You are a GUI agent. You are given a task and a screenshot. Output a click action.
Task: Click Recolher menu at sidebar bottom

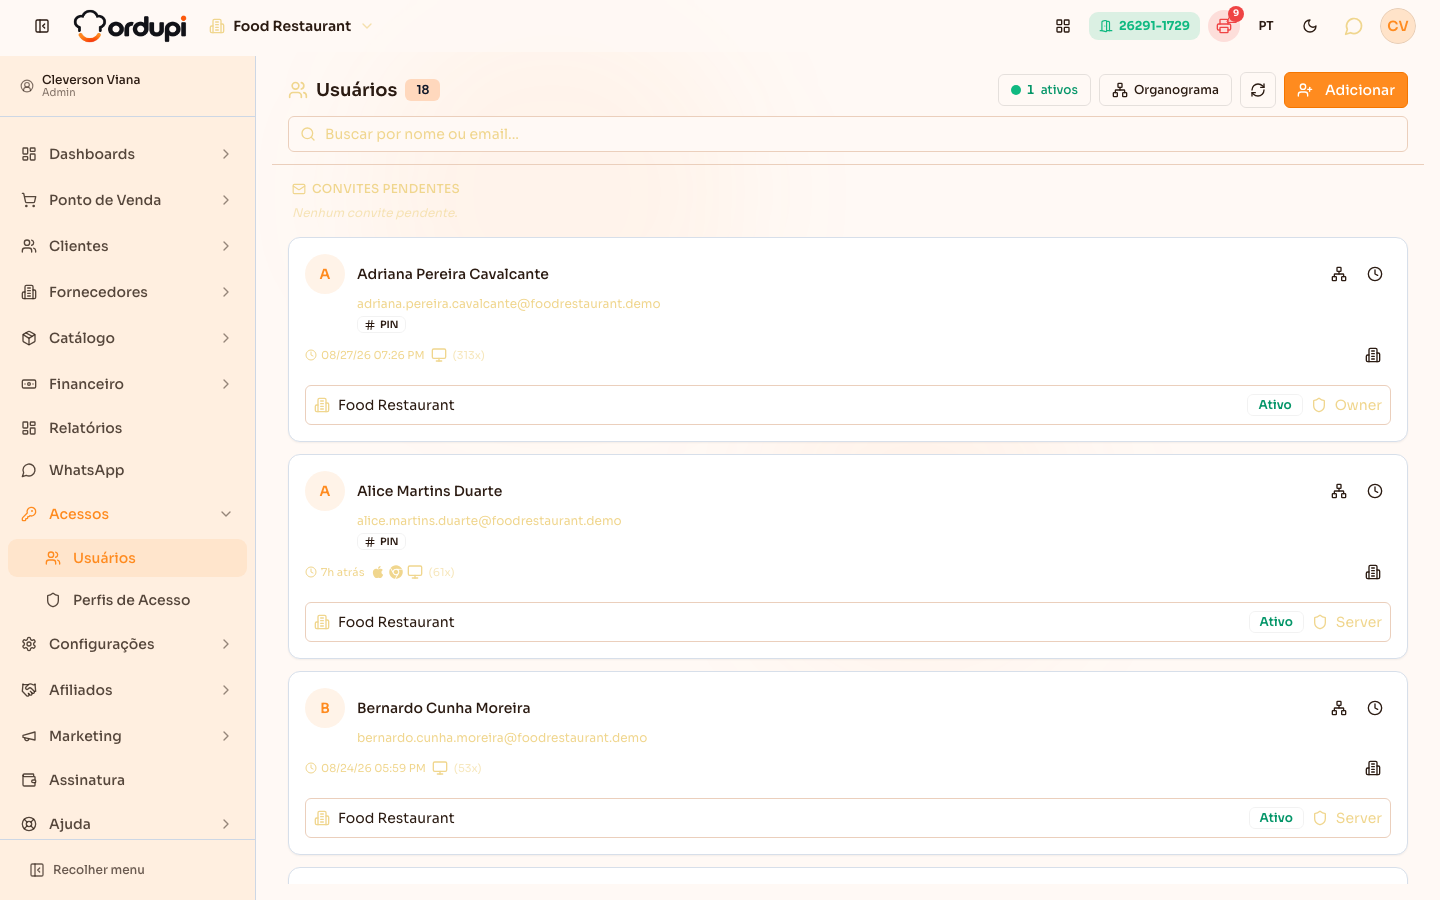[x=87, y=870]
